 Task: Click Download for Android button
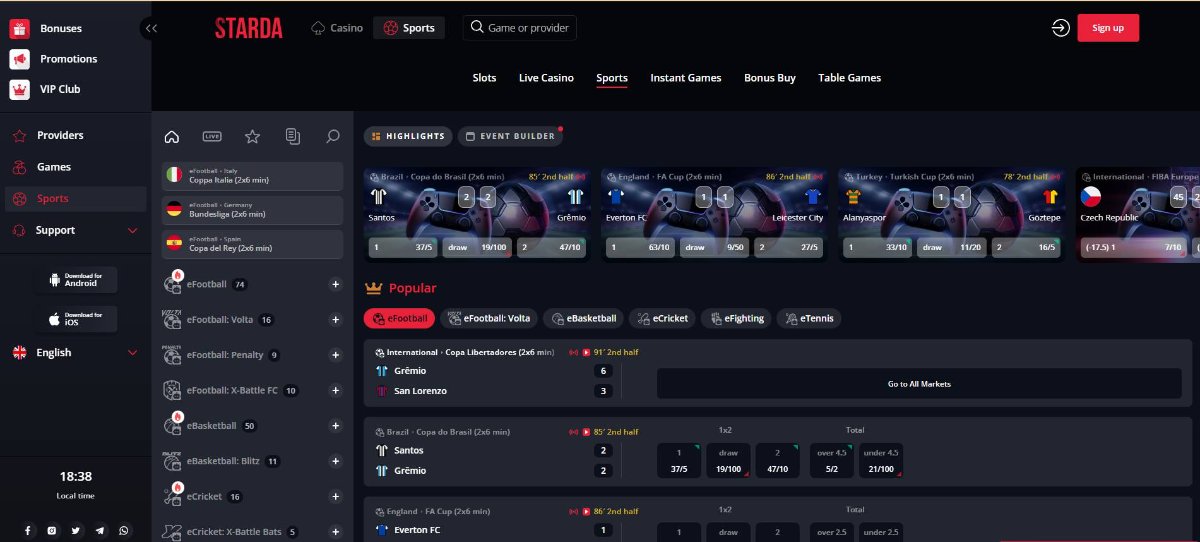click(75, 280)
